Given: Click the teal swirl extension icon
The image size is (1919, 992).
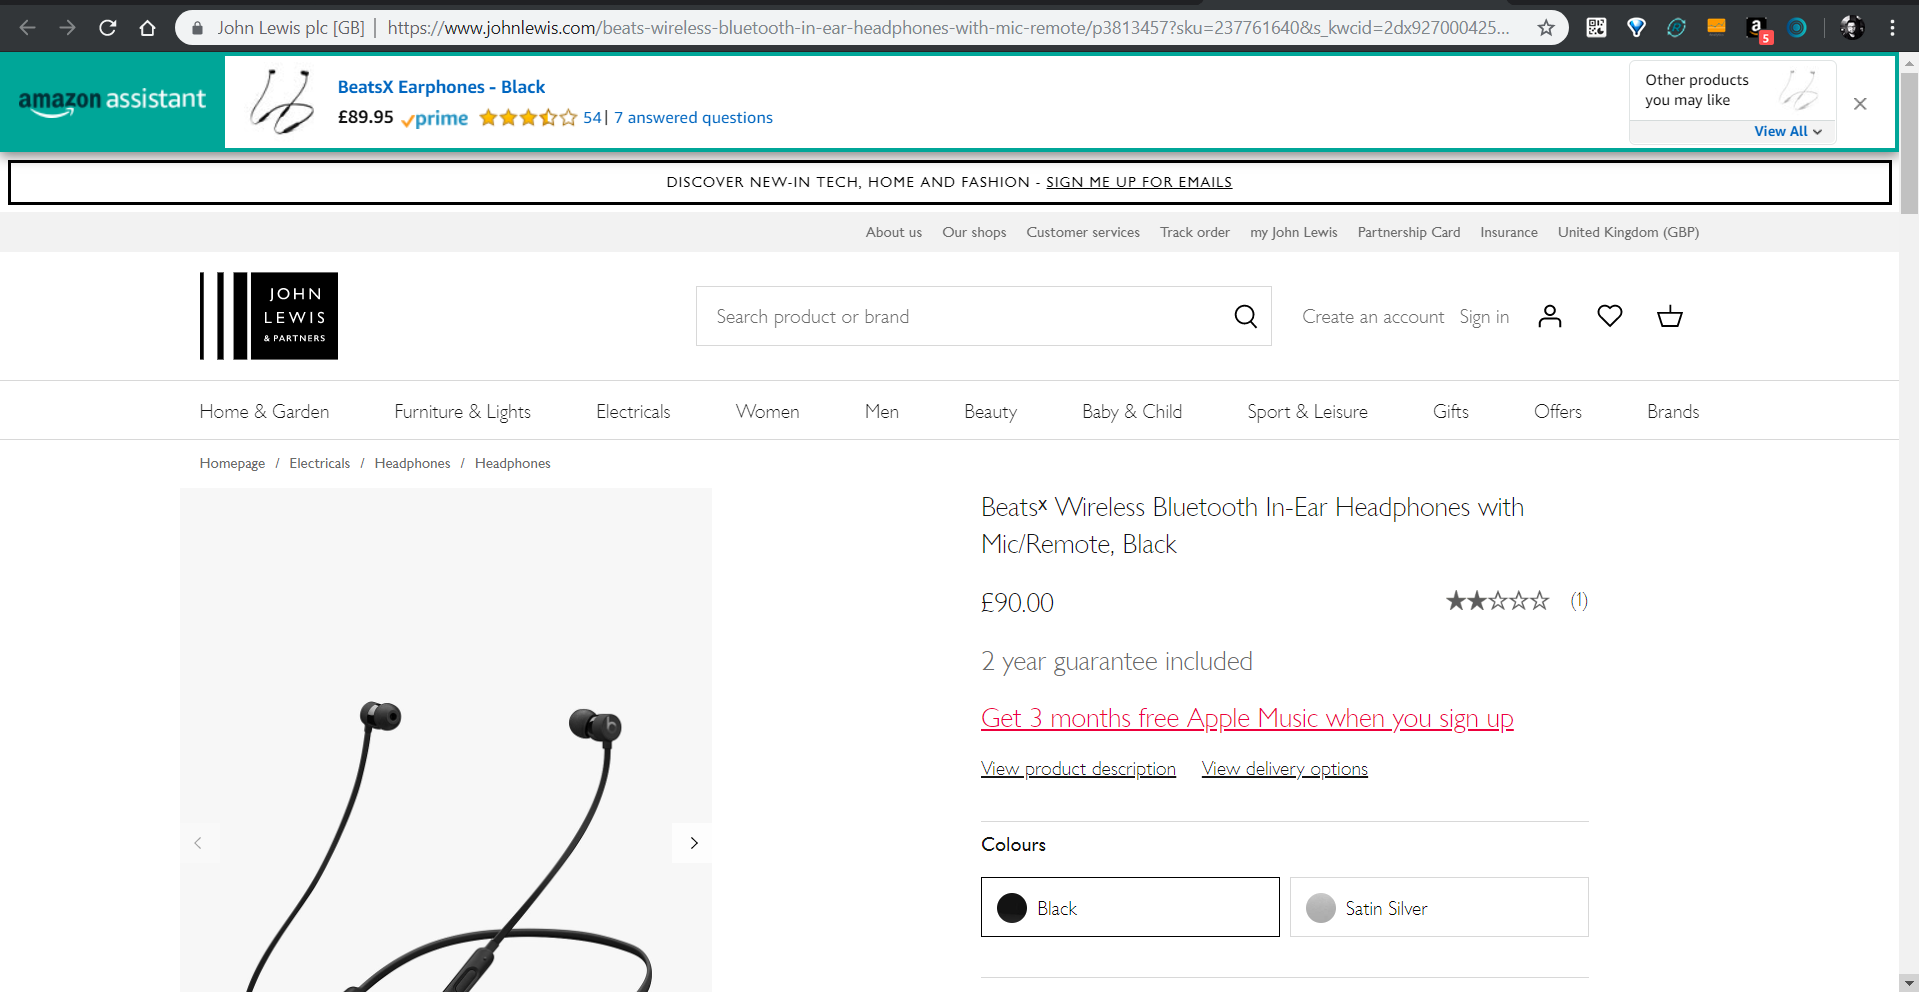Looking at the screenshot, I should [x=1677, y=28].
